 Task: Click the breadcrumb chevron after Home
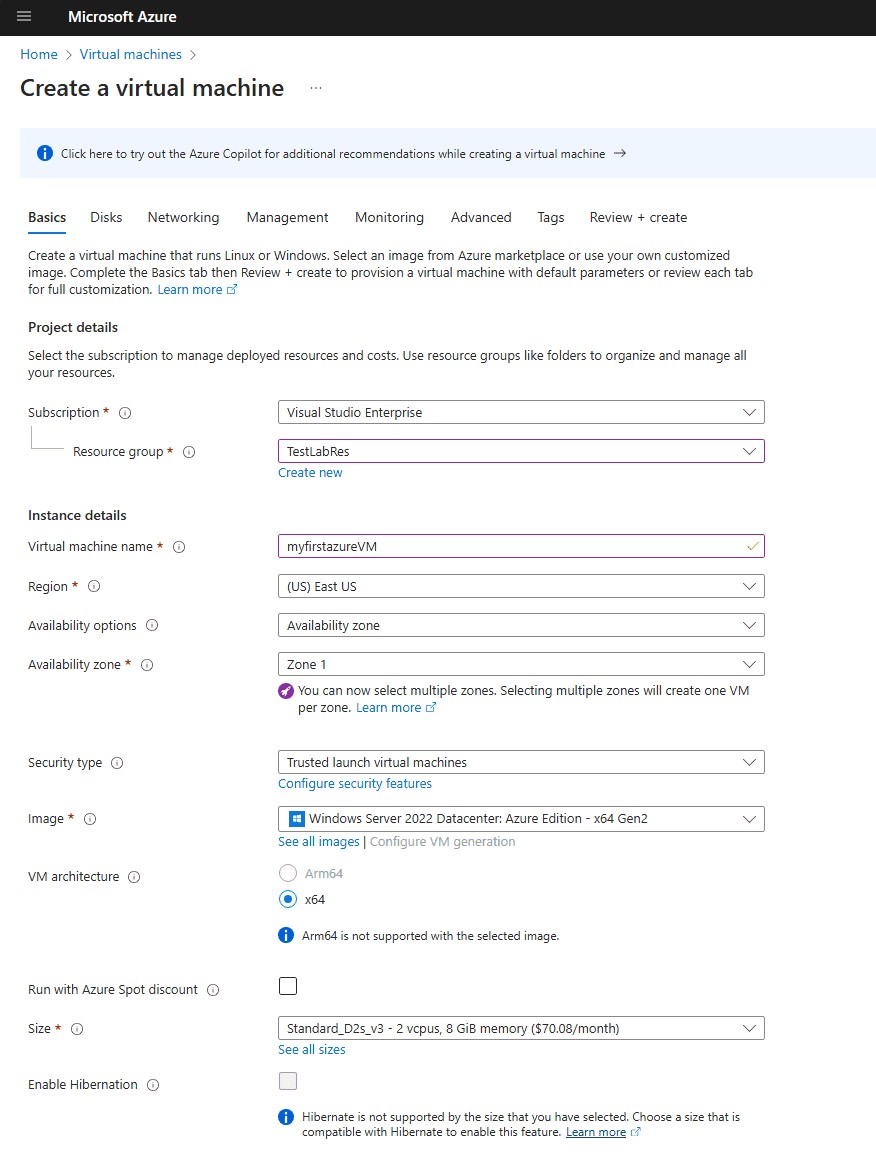pos(68,55)
